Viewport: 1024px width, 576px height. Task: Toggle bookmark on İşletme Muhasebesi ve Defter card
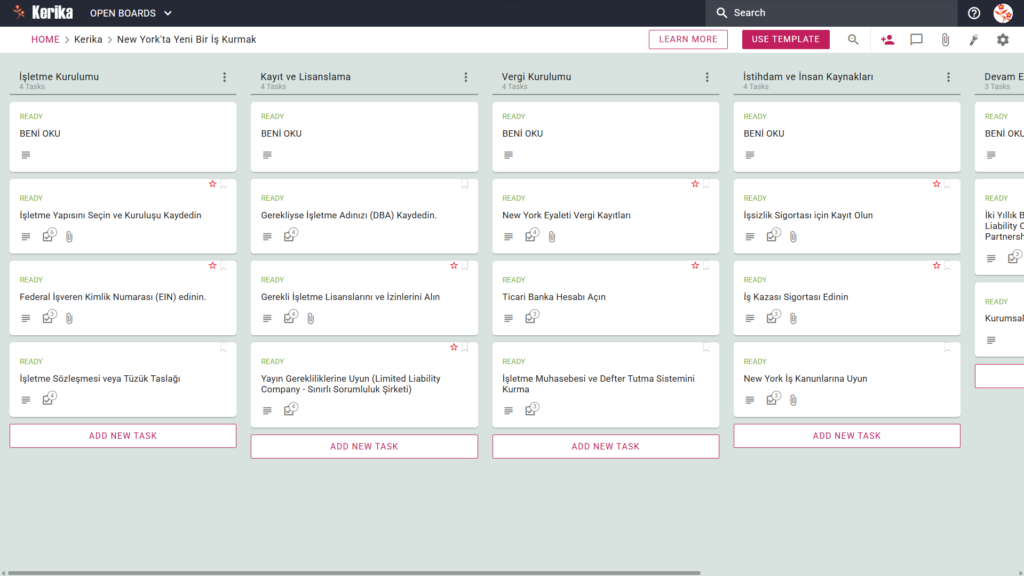pos(706,348)
